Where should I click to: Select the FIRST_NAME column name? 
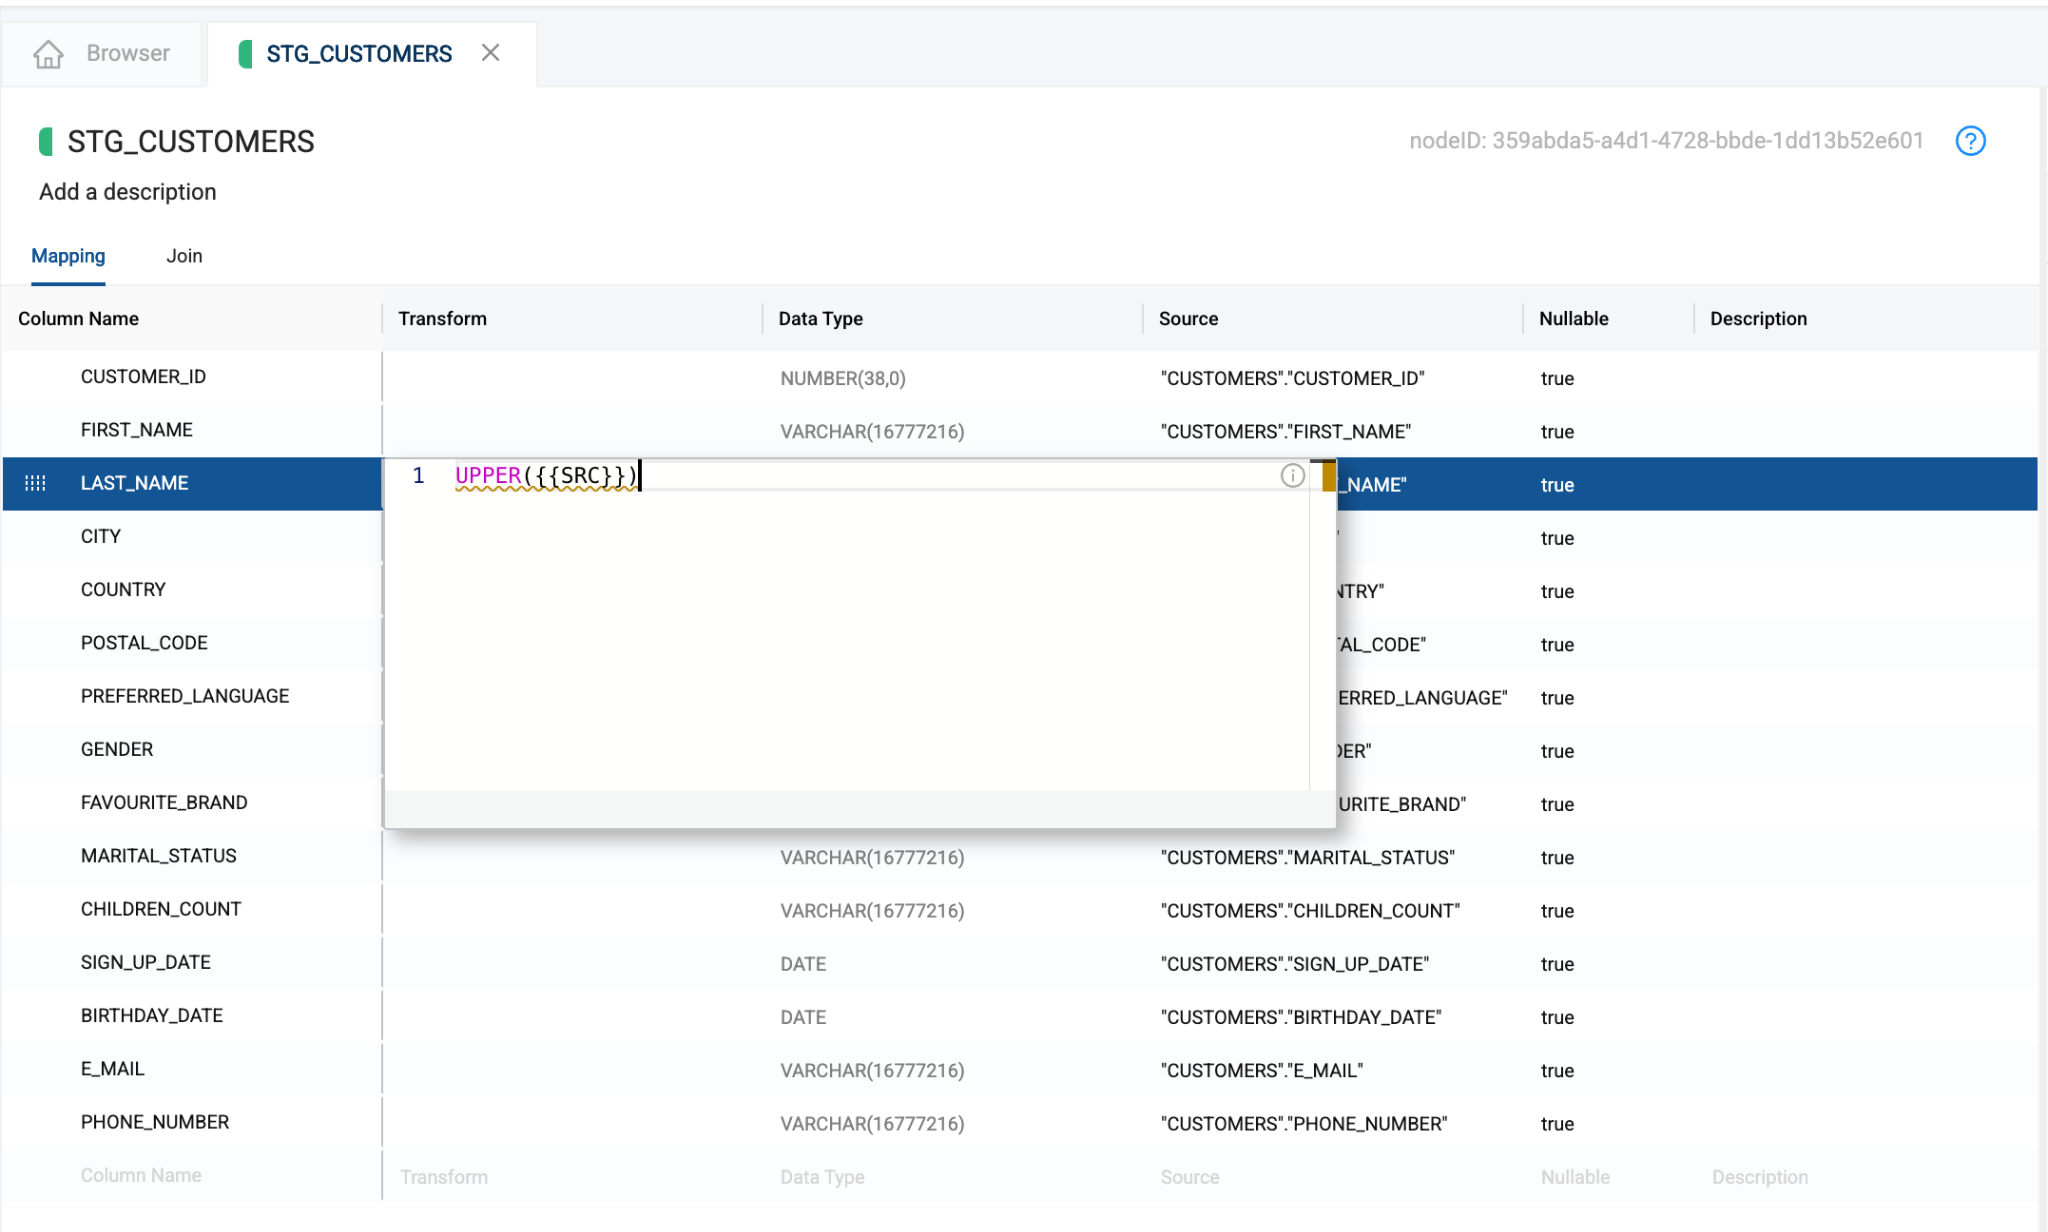click(136, 430)
